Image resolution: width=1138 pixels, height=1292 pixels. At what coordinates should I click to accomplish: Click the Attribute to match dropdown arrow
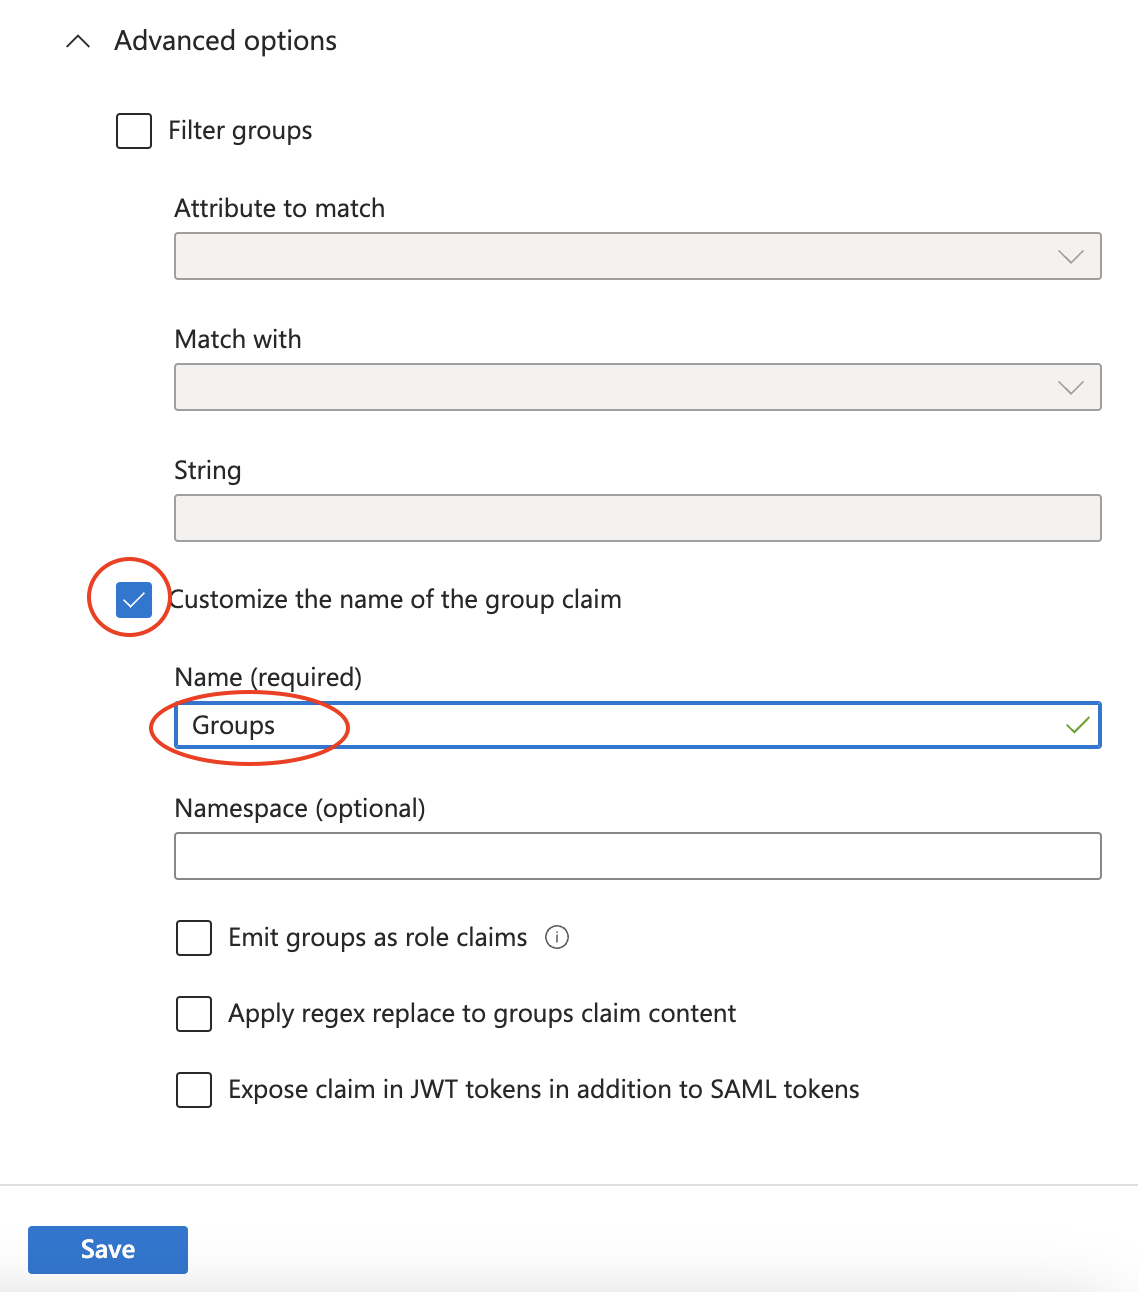coord(1070,257)
